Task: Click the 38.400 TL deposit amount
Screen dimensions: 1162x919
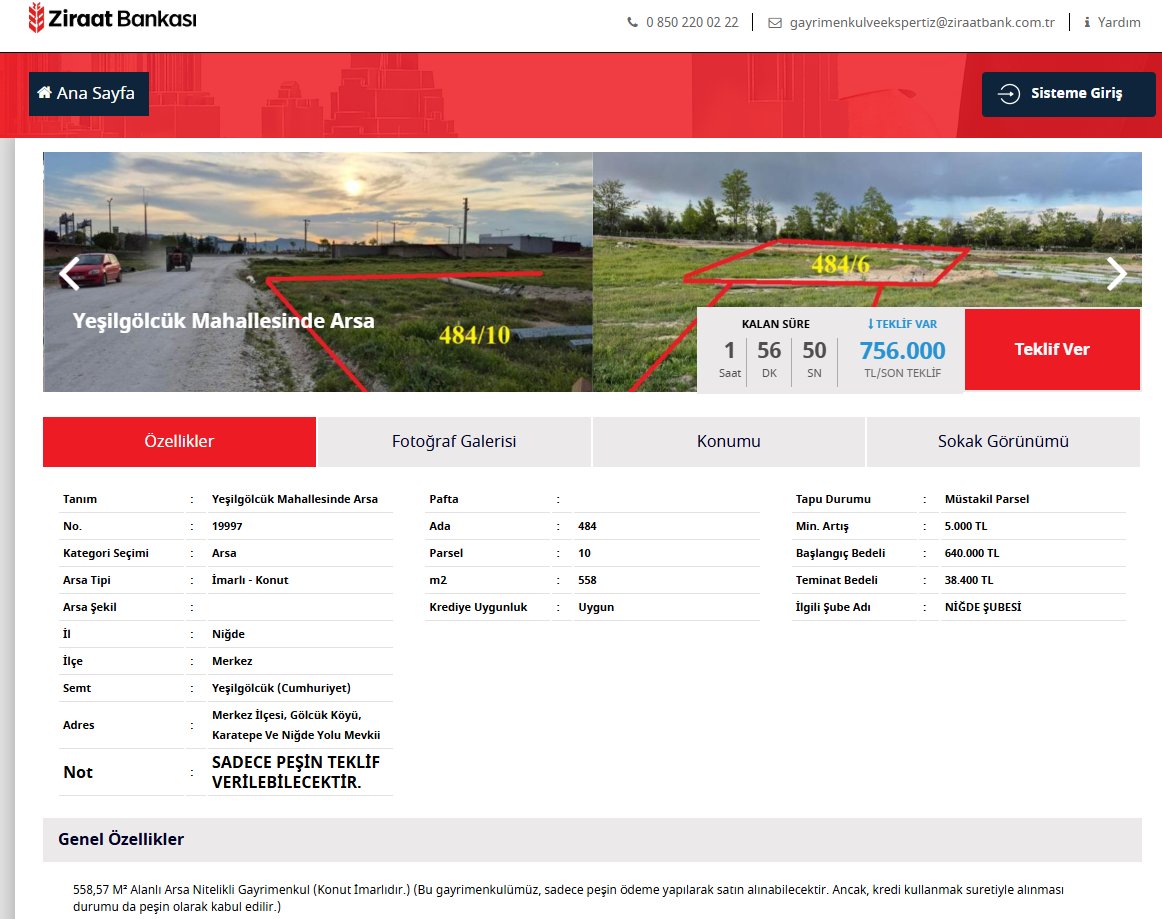Action: click(969, 580)
